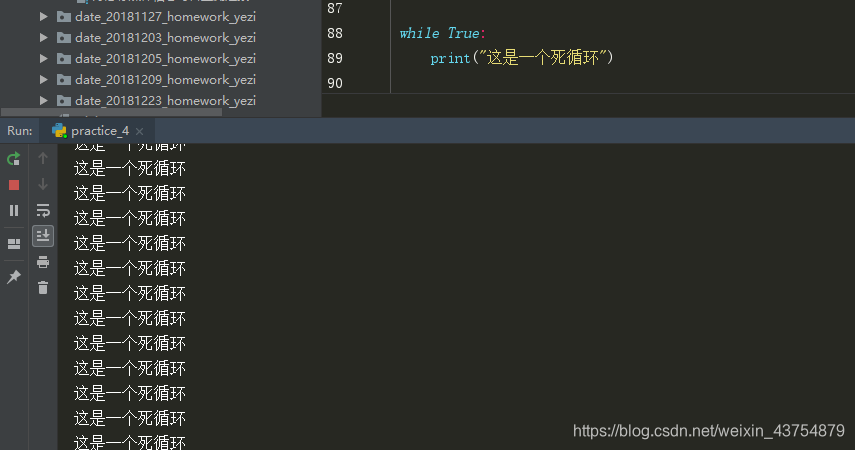Toggle scroll-to-end in the Run console
The height and width of the screenshot is (450, 855).
(43, 236)
